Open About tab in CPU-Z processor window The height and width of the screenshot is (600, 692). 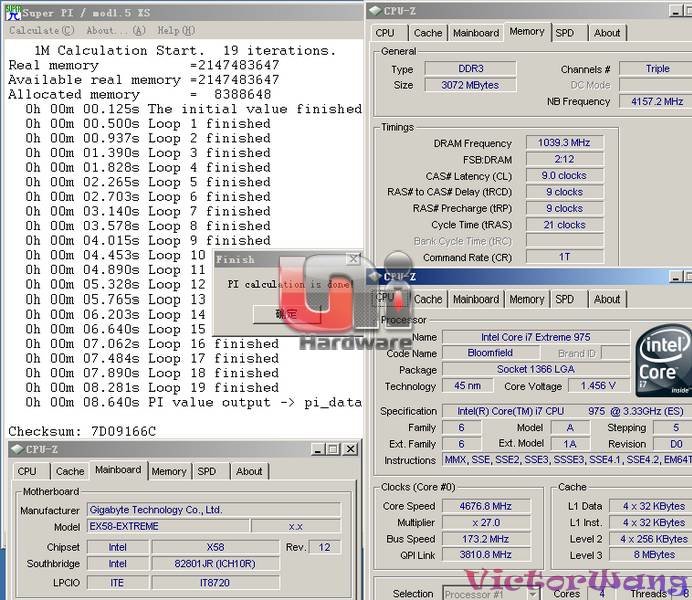click(x=607, y=299)
